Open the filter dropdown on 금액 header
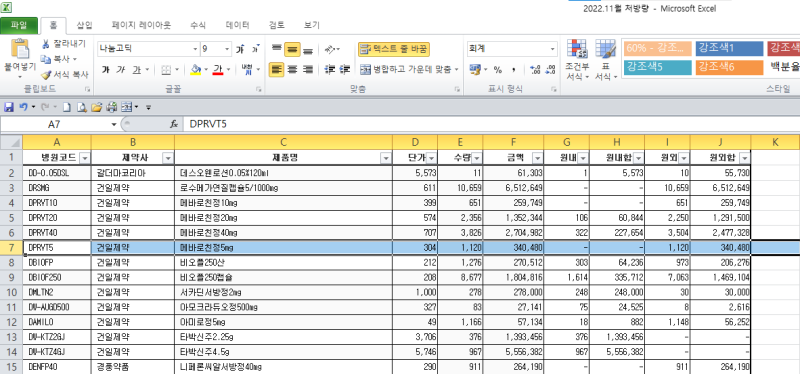 pos(537,158)
